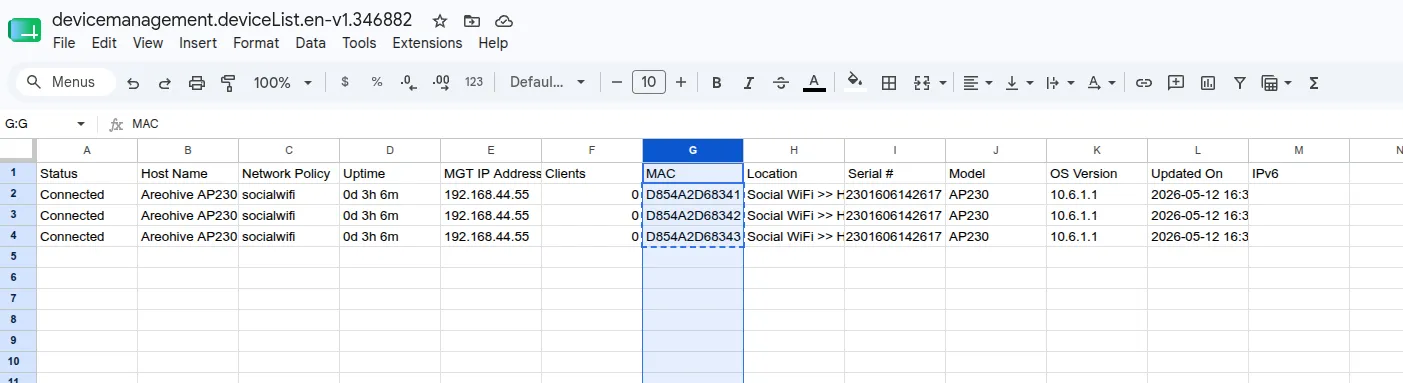Open the File menu
1403x383 pixels.
coord(64,43)
